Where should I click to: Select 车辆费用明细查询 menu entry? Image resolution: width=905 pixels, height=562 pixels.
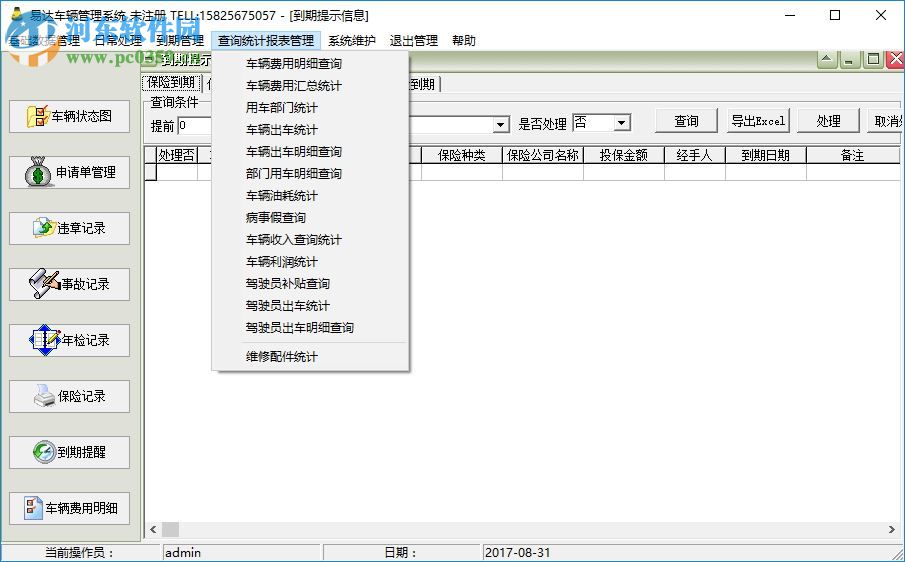pyautogui.click(x=311, y=63)
